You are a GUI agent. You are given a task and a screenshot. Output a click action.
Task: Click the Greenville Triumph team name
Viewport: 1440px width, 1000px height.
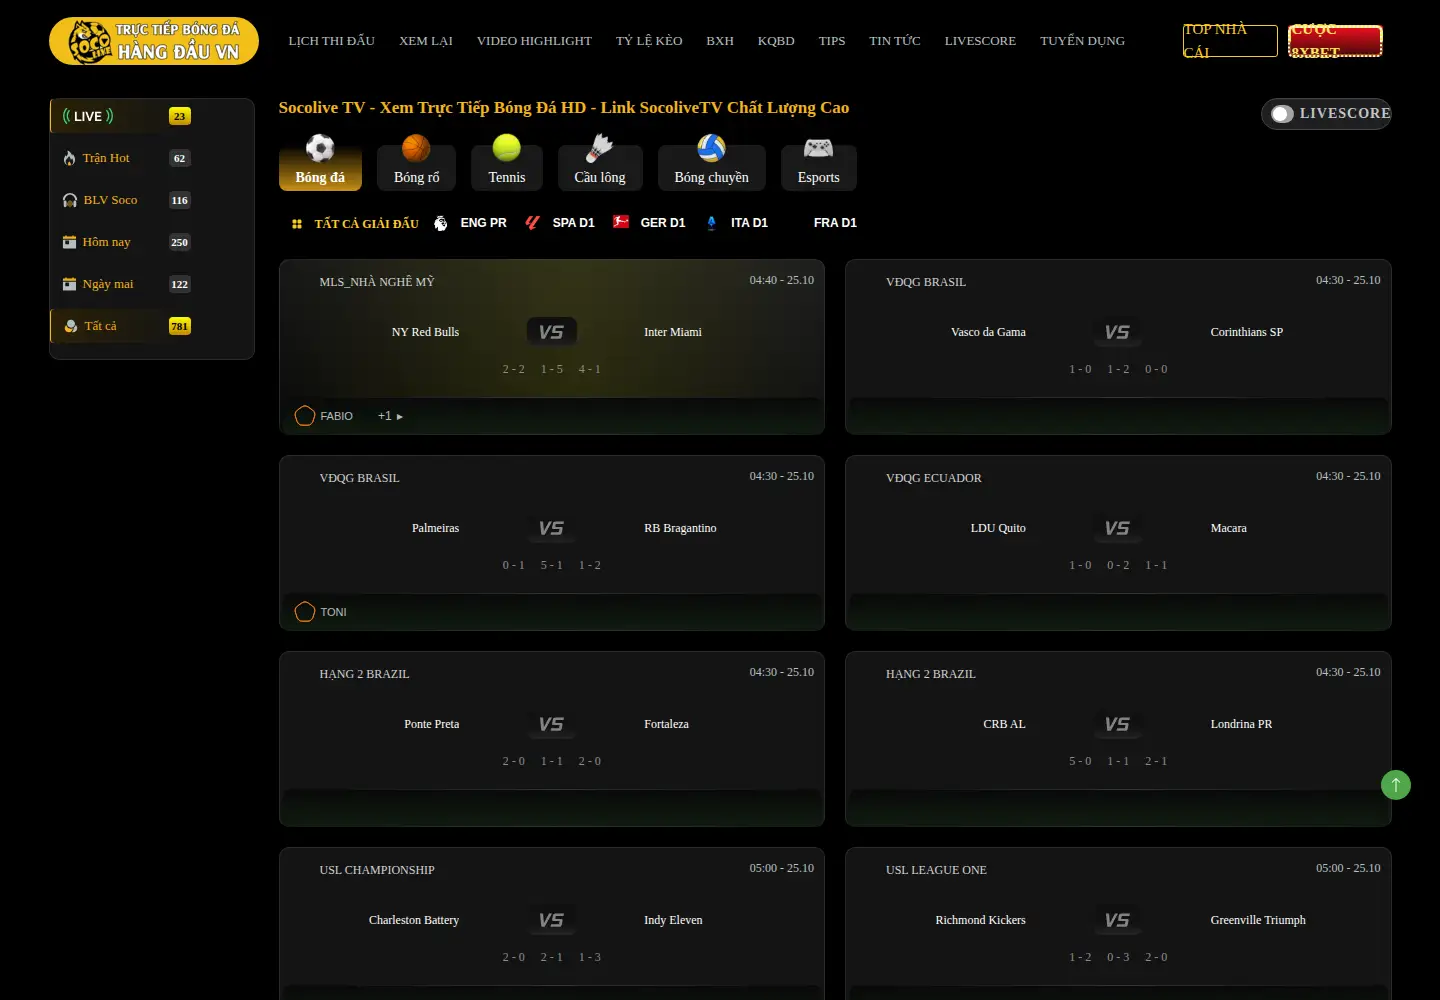1258,920
